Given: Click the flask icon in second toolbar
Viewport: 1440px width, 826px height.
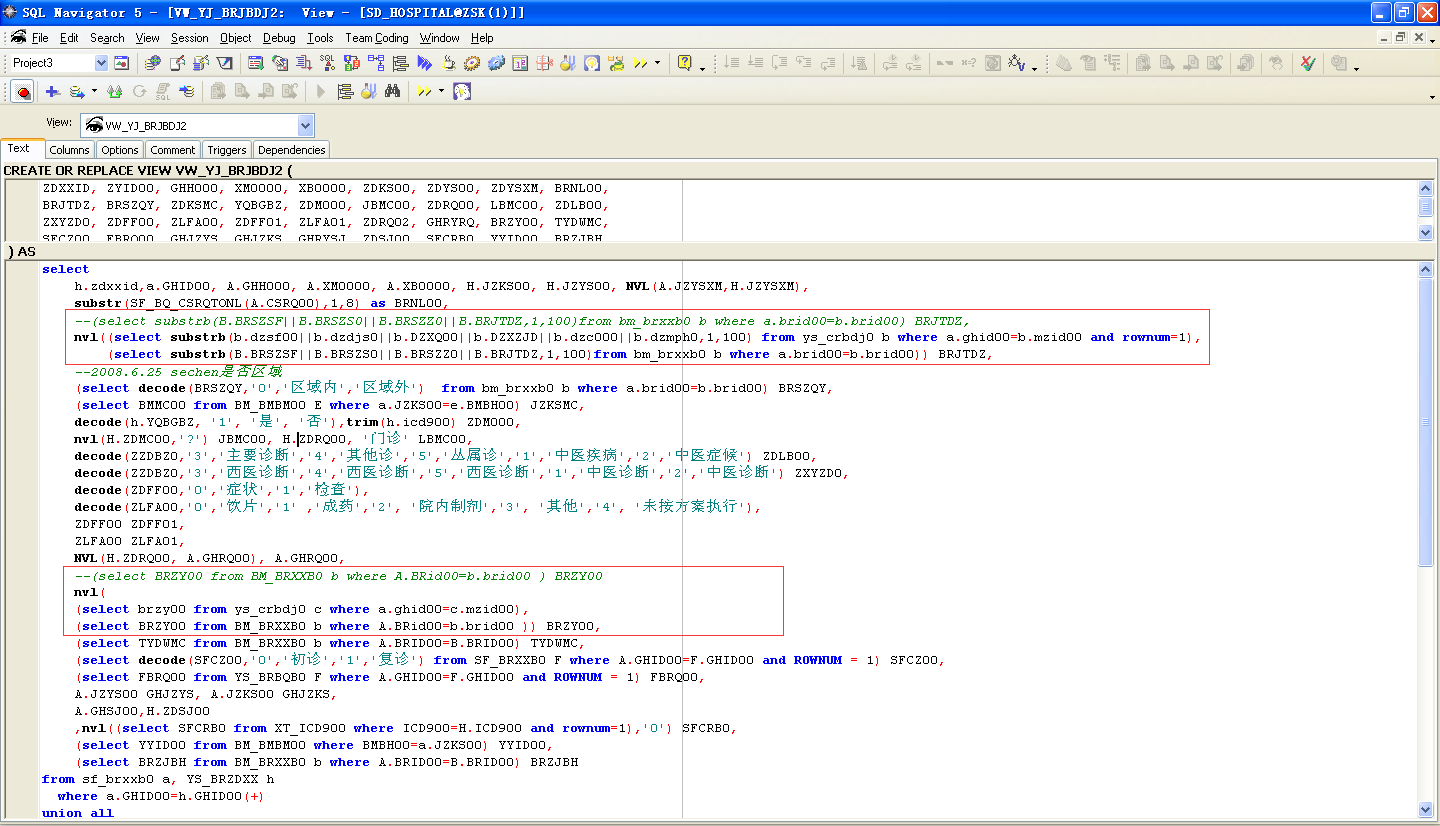Looking at the screenshot, I should (x=368, y=91).
